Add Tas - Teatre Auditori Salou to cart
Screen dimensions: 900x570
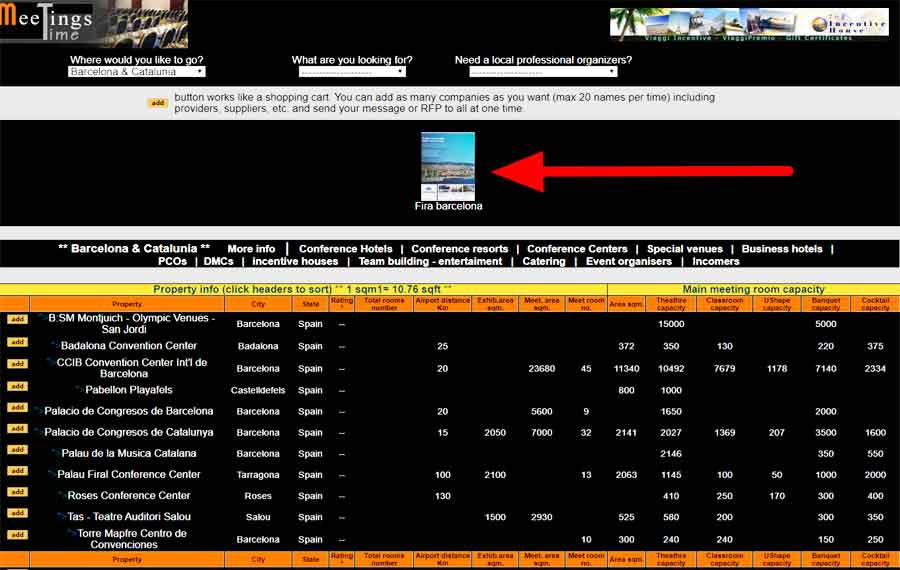click(x=17, y=513)
